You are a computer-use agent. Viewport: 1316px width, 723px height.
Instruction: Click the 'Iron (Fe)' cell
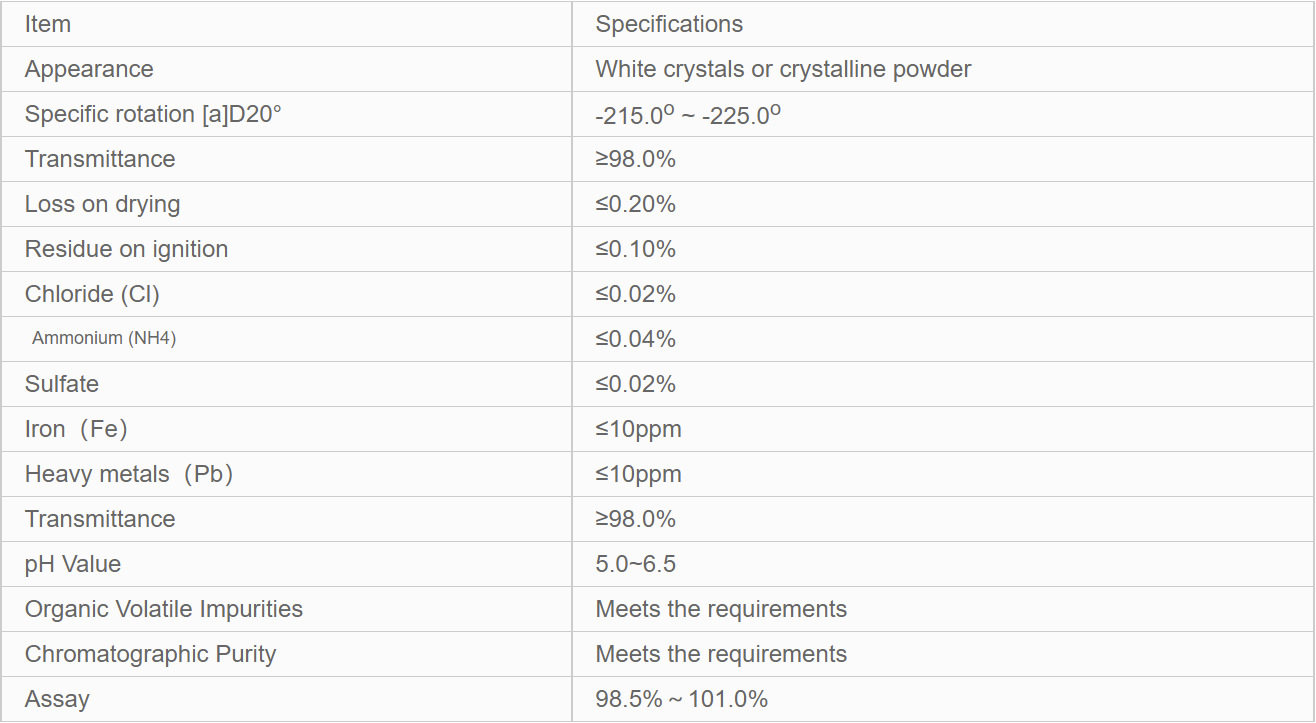[x=76, y=429]
